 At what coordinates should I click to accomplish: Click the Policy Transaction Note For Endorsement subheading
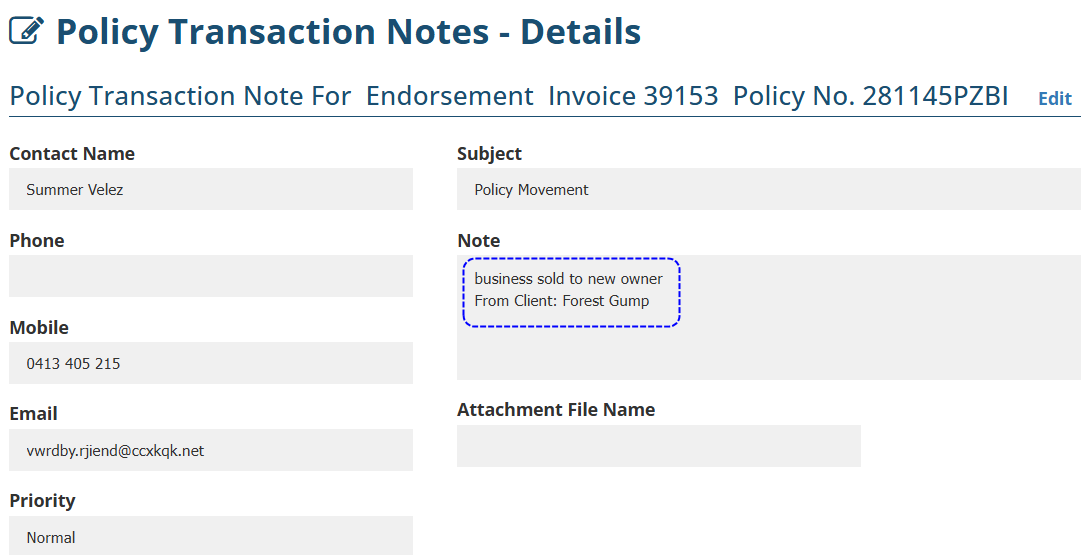coord(508,96)
